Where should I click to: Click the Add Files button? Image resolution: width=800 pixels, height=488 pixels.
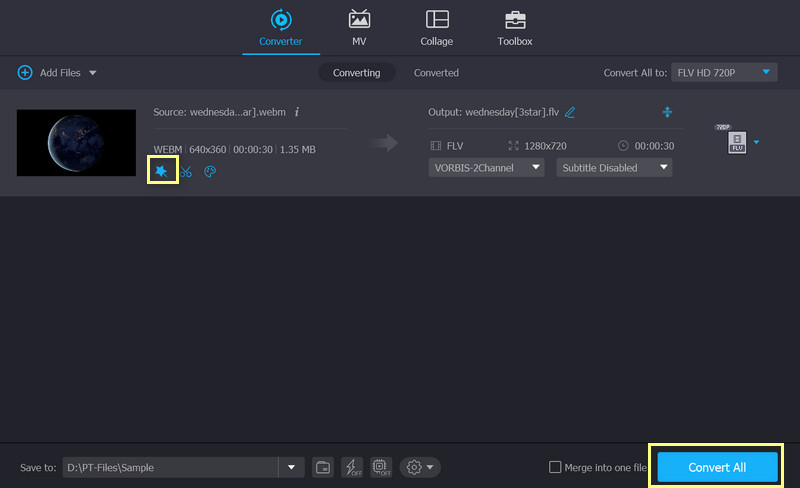56,73
